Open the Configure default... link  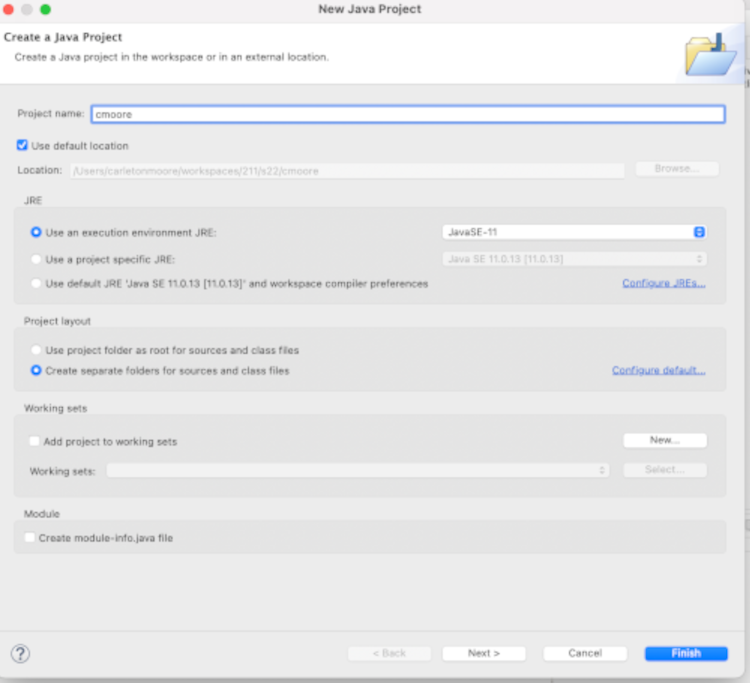tap(659, 370)
